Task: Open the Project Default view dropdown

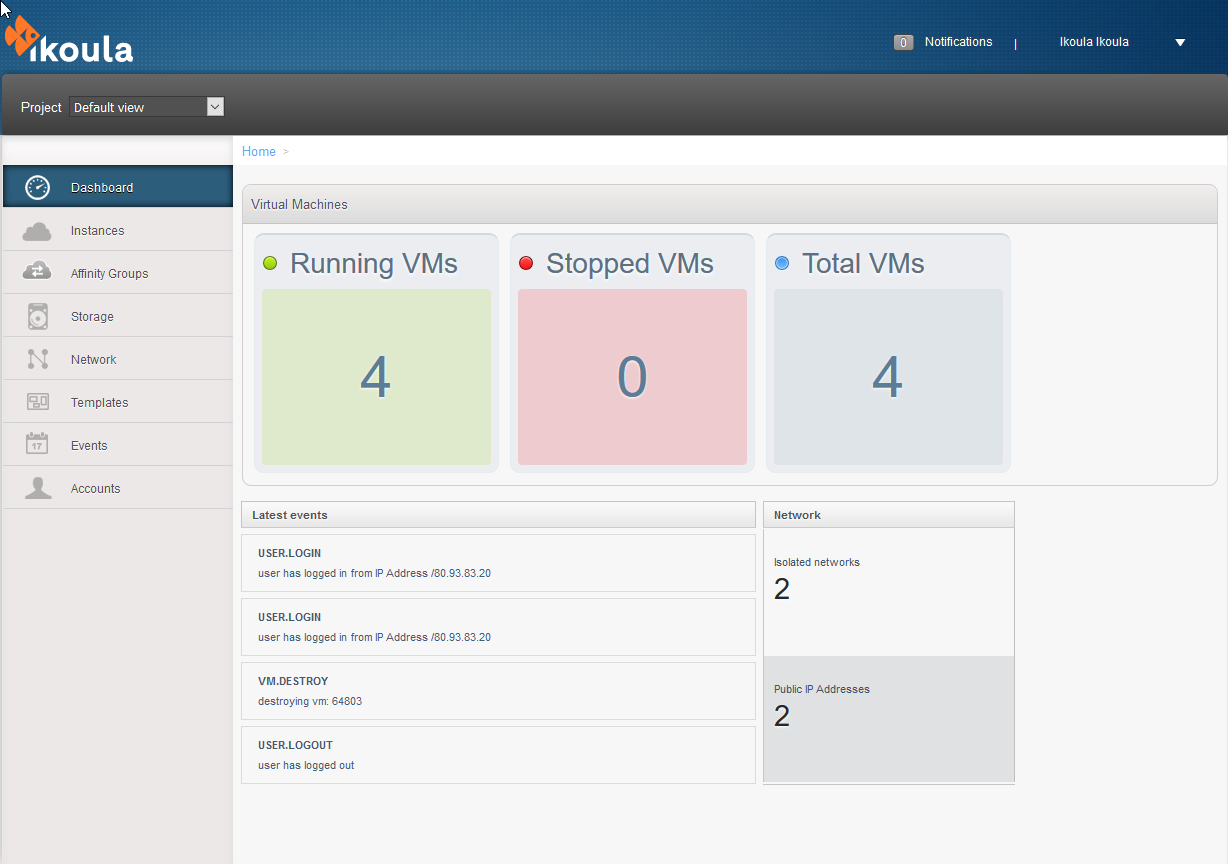Action: click(x=147, y=107)
